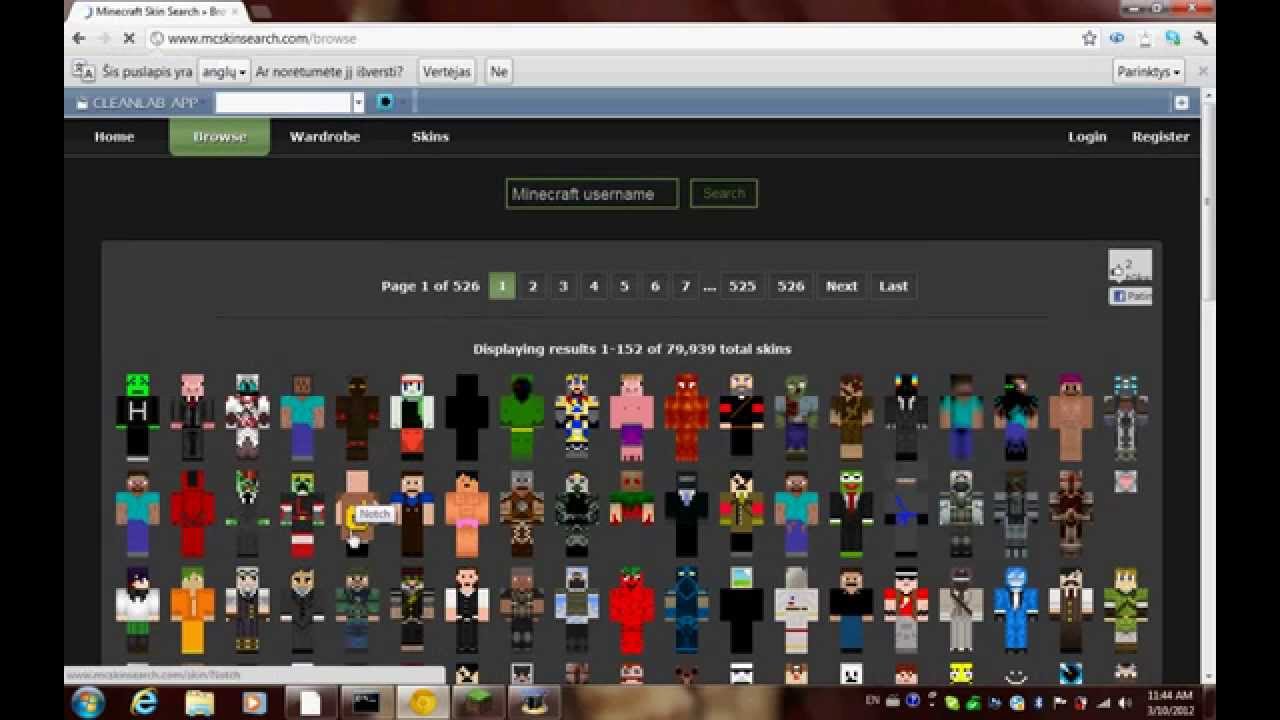
Task: Open the Wardrobe navigation tab
Action: tap(325, 136)
